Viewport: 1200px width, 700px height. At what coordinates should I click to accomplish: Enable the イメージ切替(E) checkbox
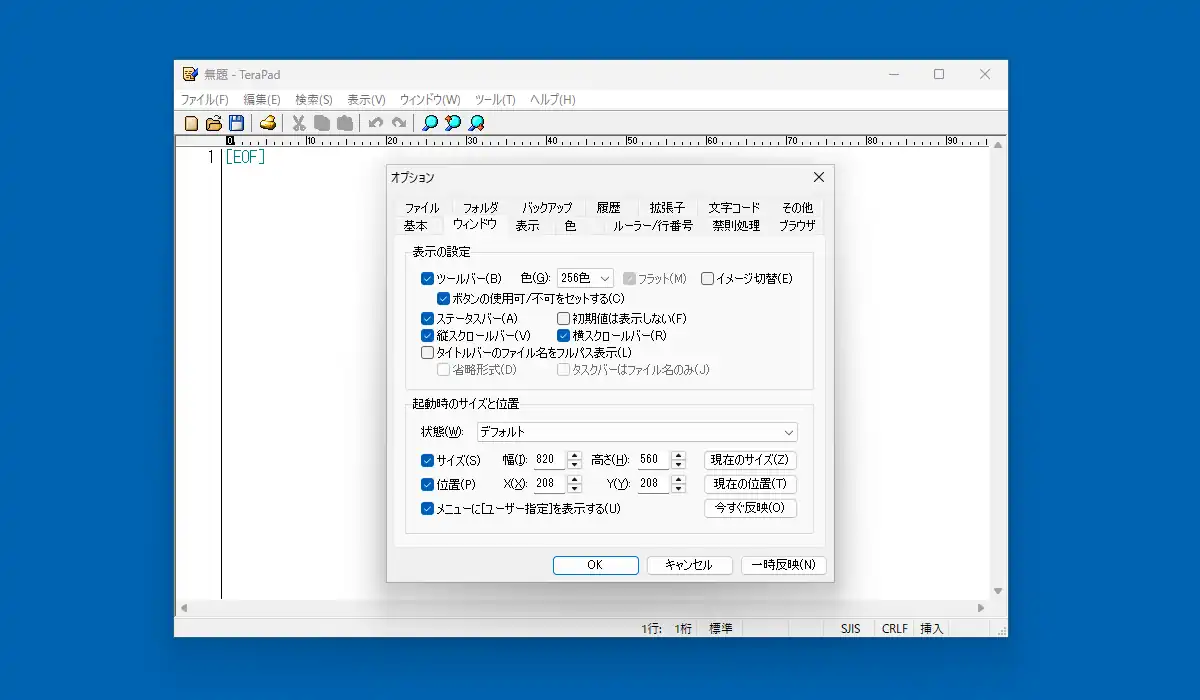(707, 279)
